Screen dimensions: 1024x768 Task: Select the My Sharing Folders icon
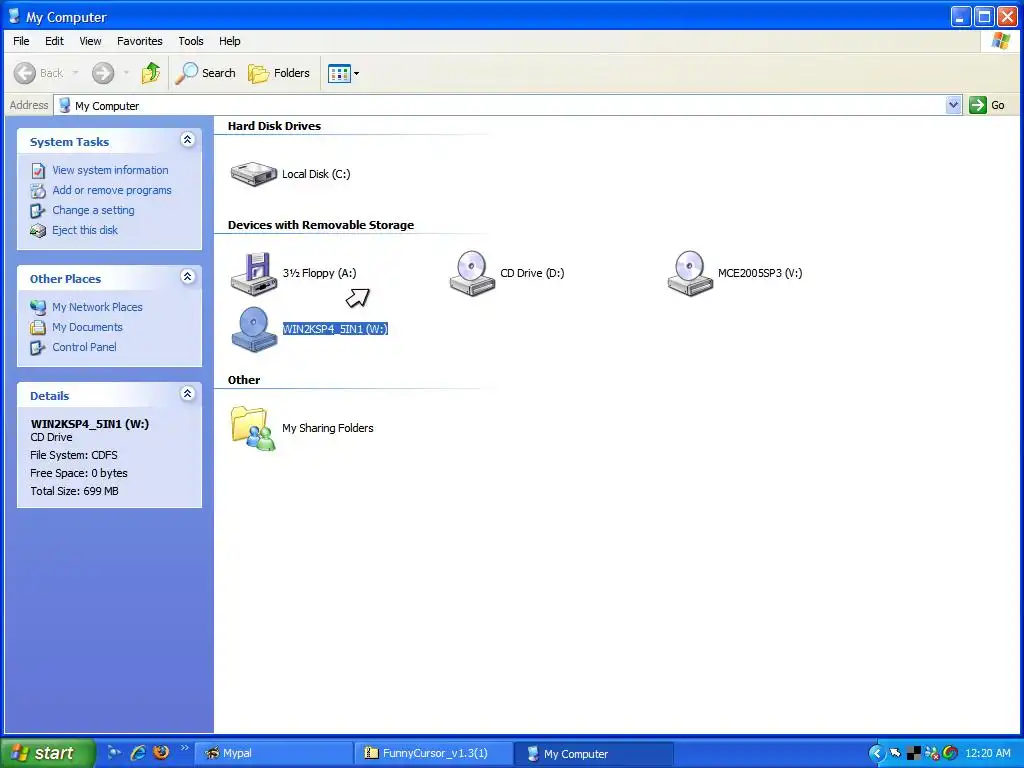[253, 428]
